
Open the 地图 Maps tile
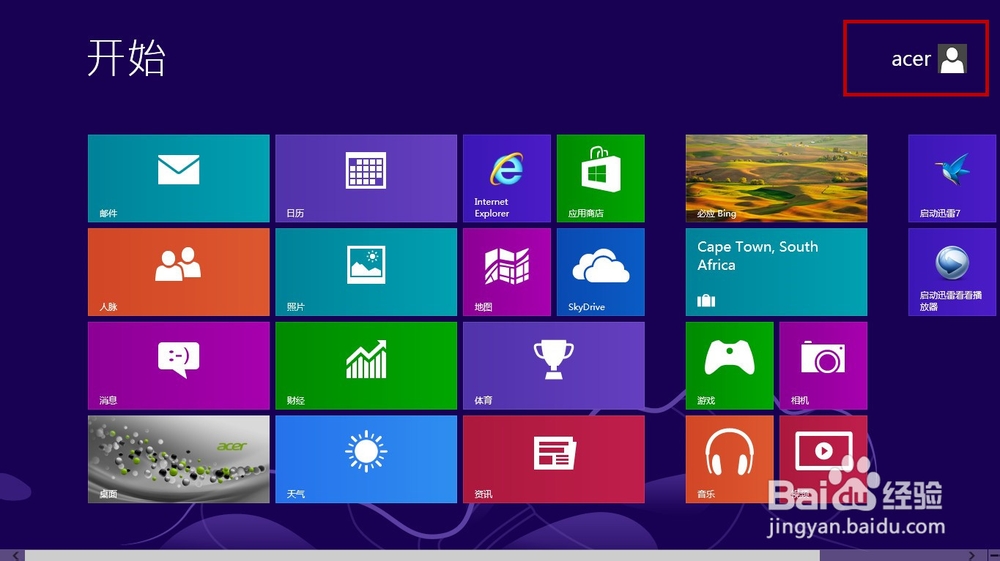(507, 272)
